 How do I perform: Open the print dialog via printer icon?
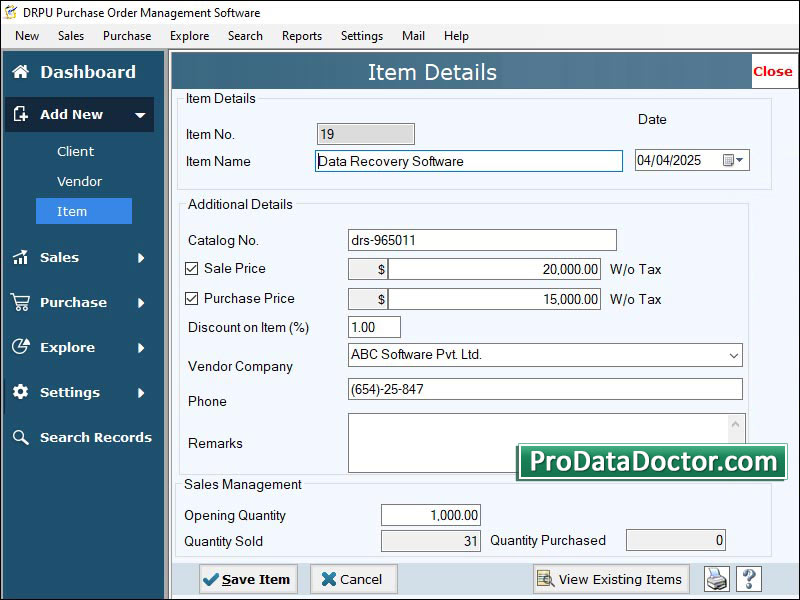click(x=716, y=579)
